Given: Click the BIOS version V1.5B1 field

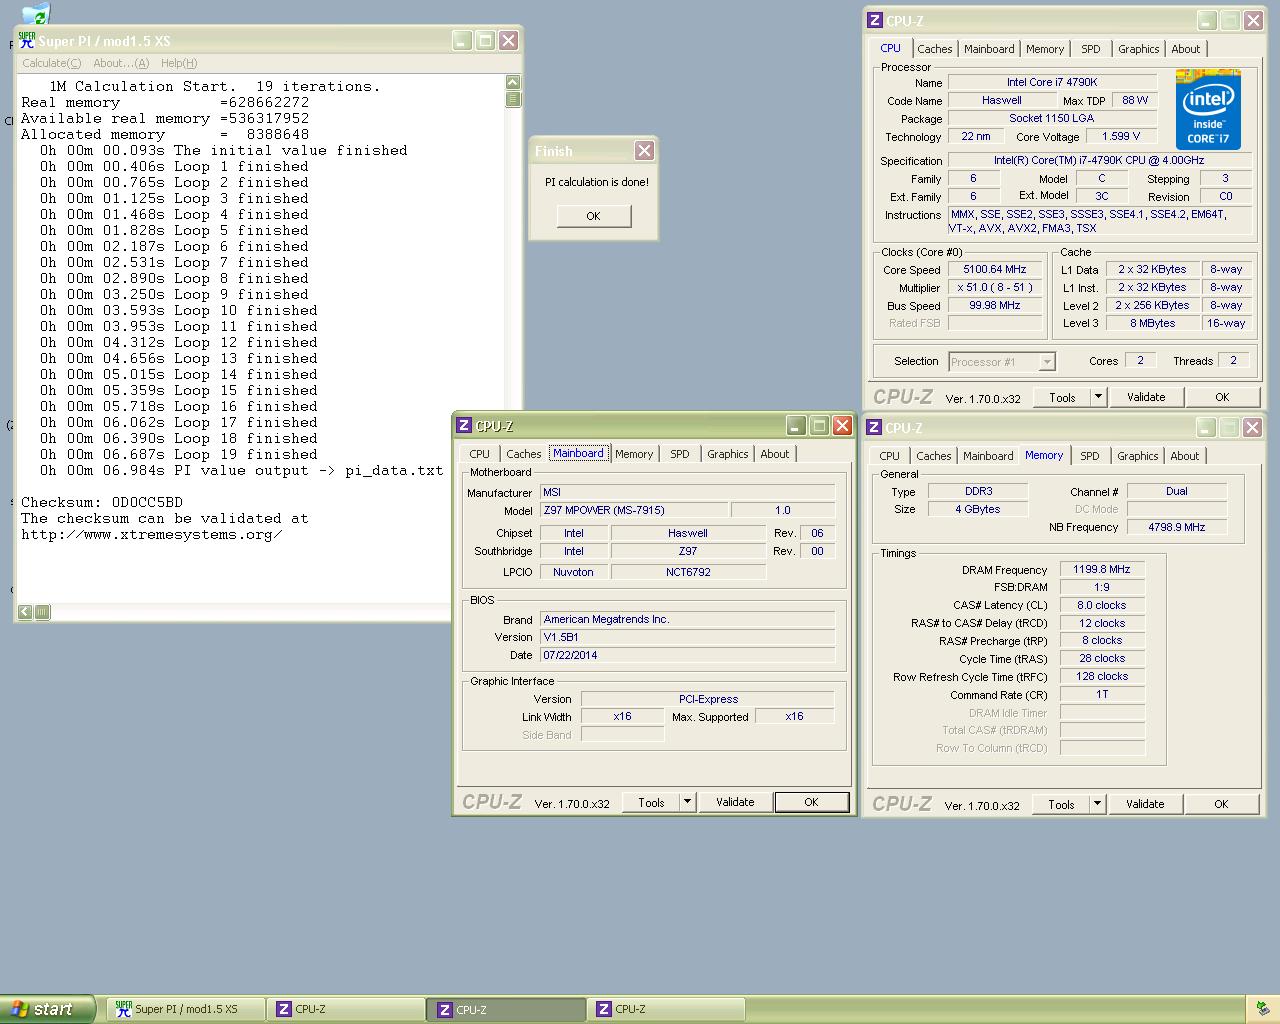Looking at the screenshot, I should pyautogui.click(x=687, y=637).
